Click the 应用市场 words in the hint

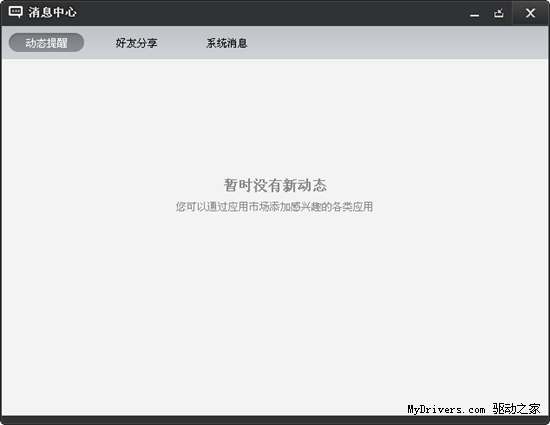pyautogui.click(x=249, y=207)
